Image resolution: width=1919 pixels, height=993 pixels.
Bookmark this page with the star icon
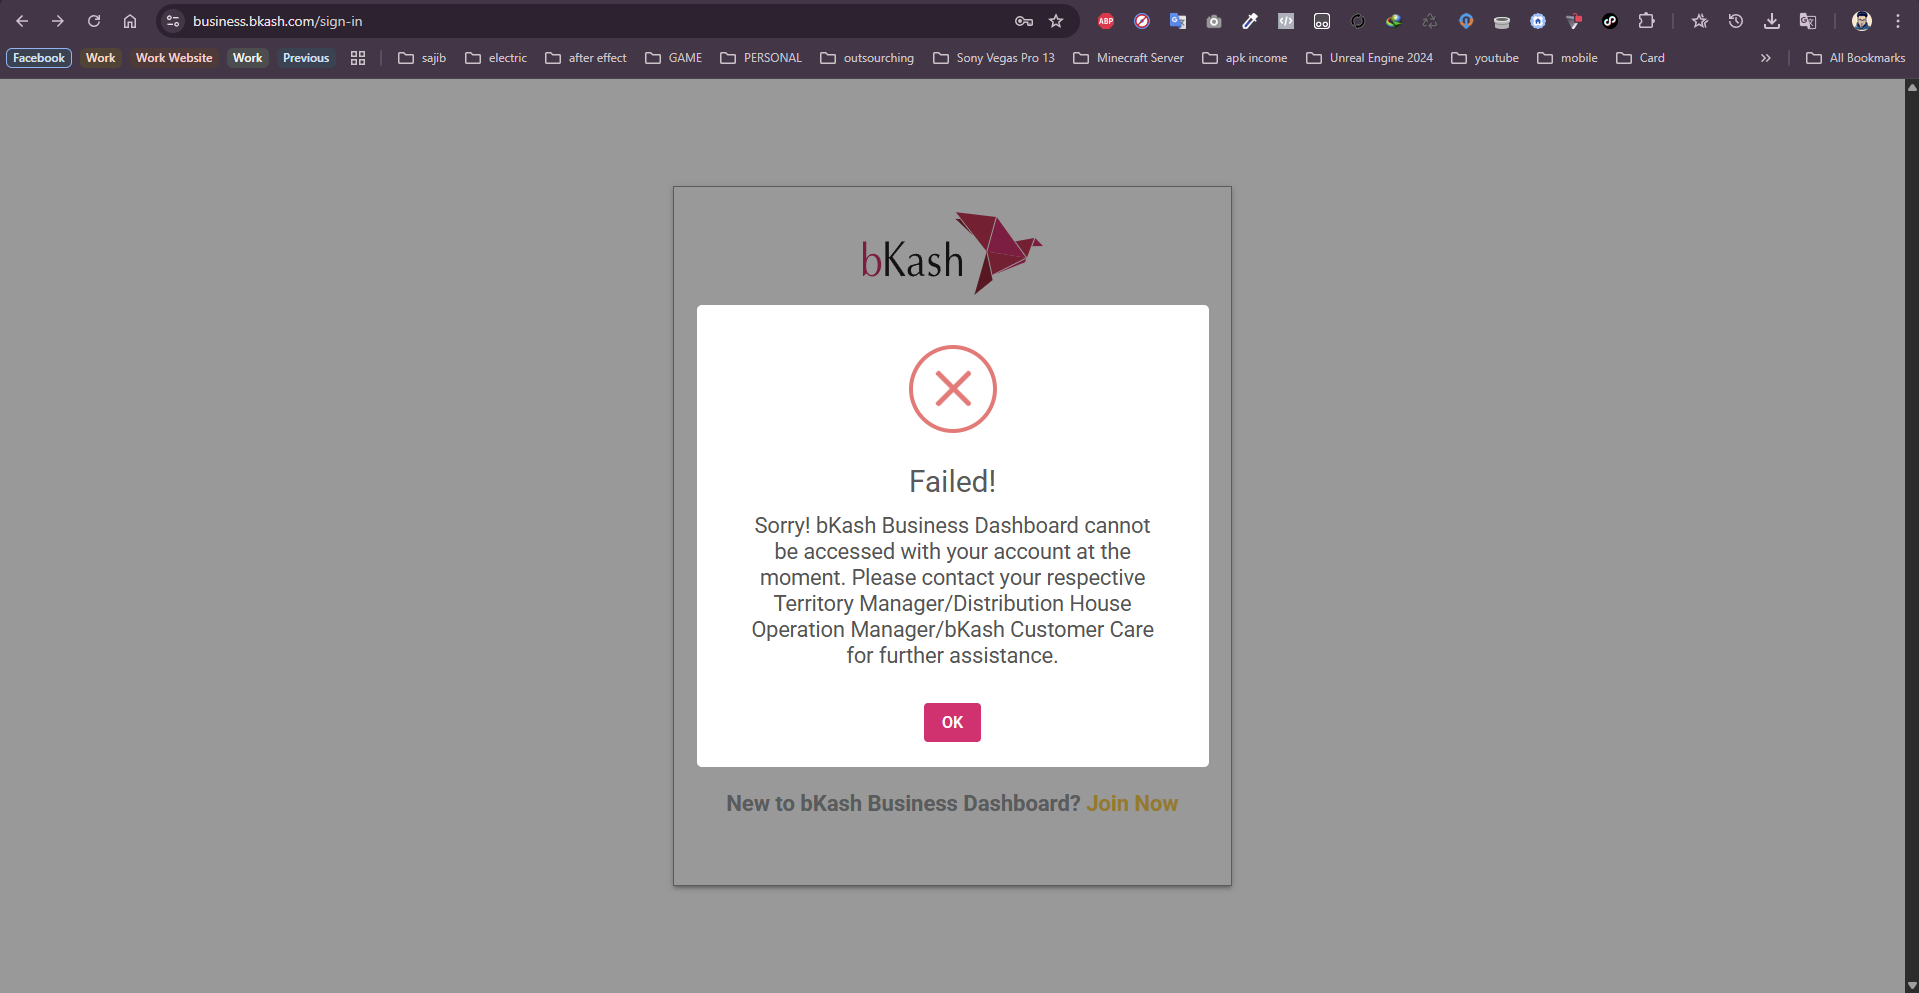pos(1056,21)
